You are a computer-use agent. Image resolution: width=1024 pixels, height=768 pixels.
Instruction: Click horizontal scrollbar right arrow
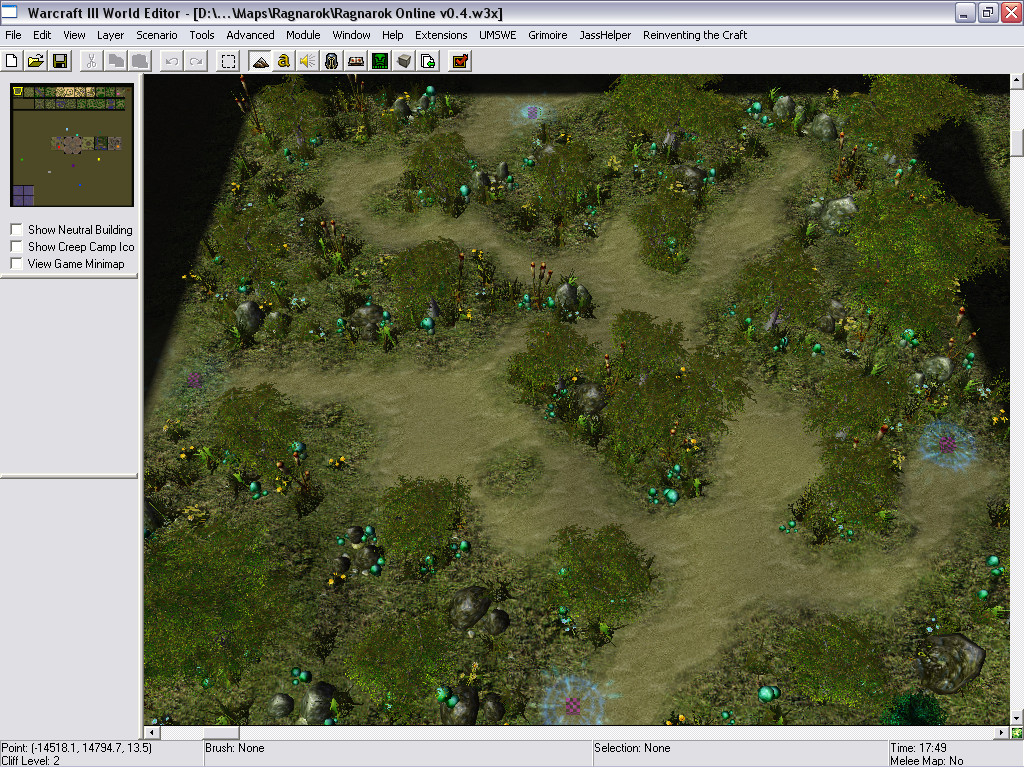pyautogui.click(x=1001, y=733)
